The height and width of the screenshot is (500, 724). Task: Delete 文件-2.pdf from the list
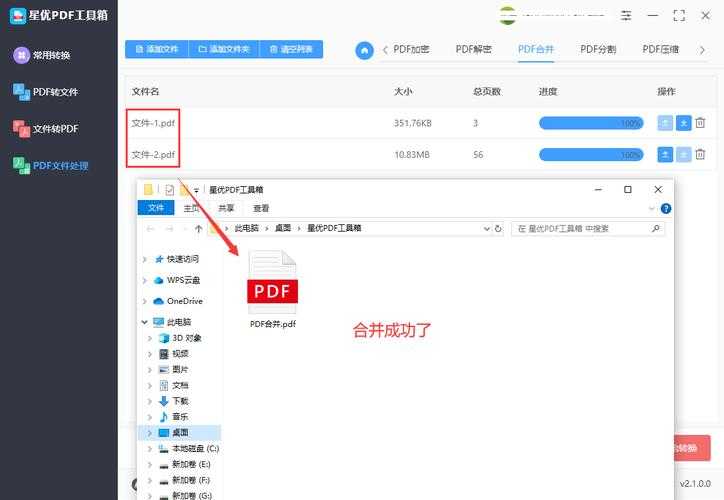pyautogui.click(x=700, y=154)
